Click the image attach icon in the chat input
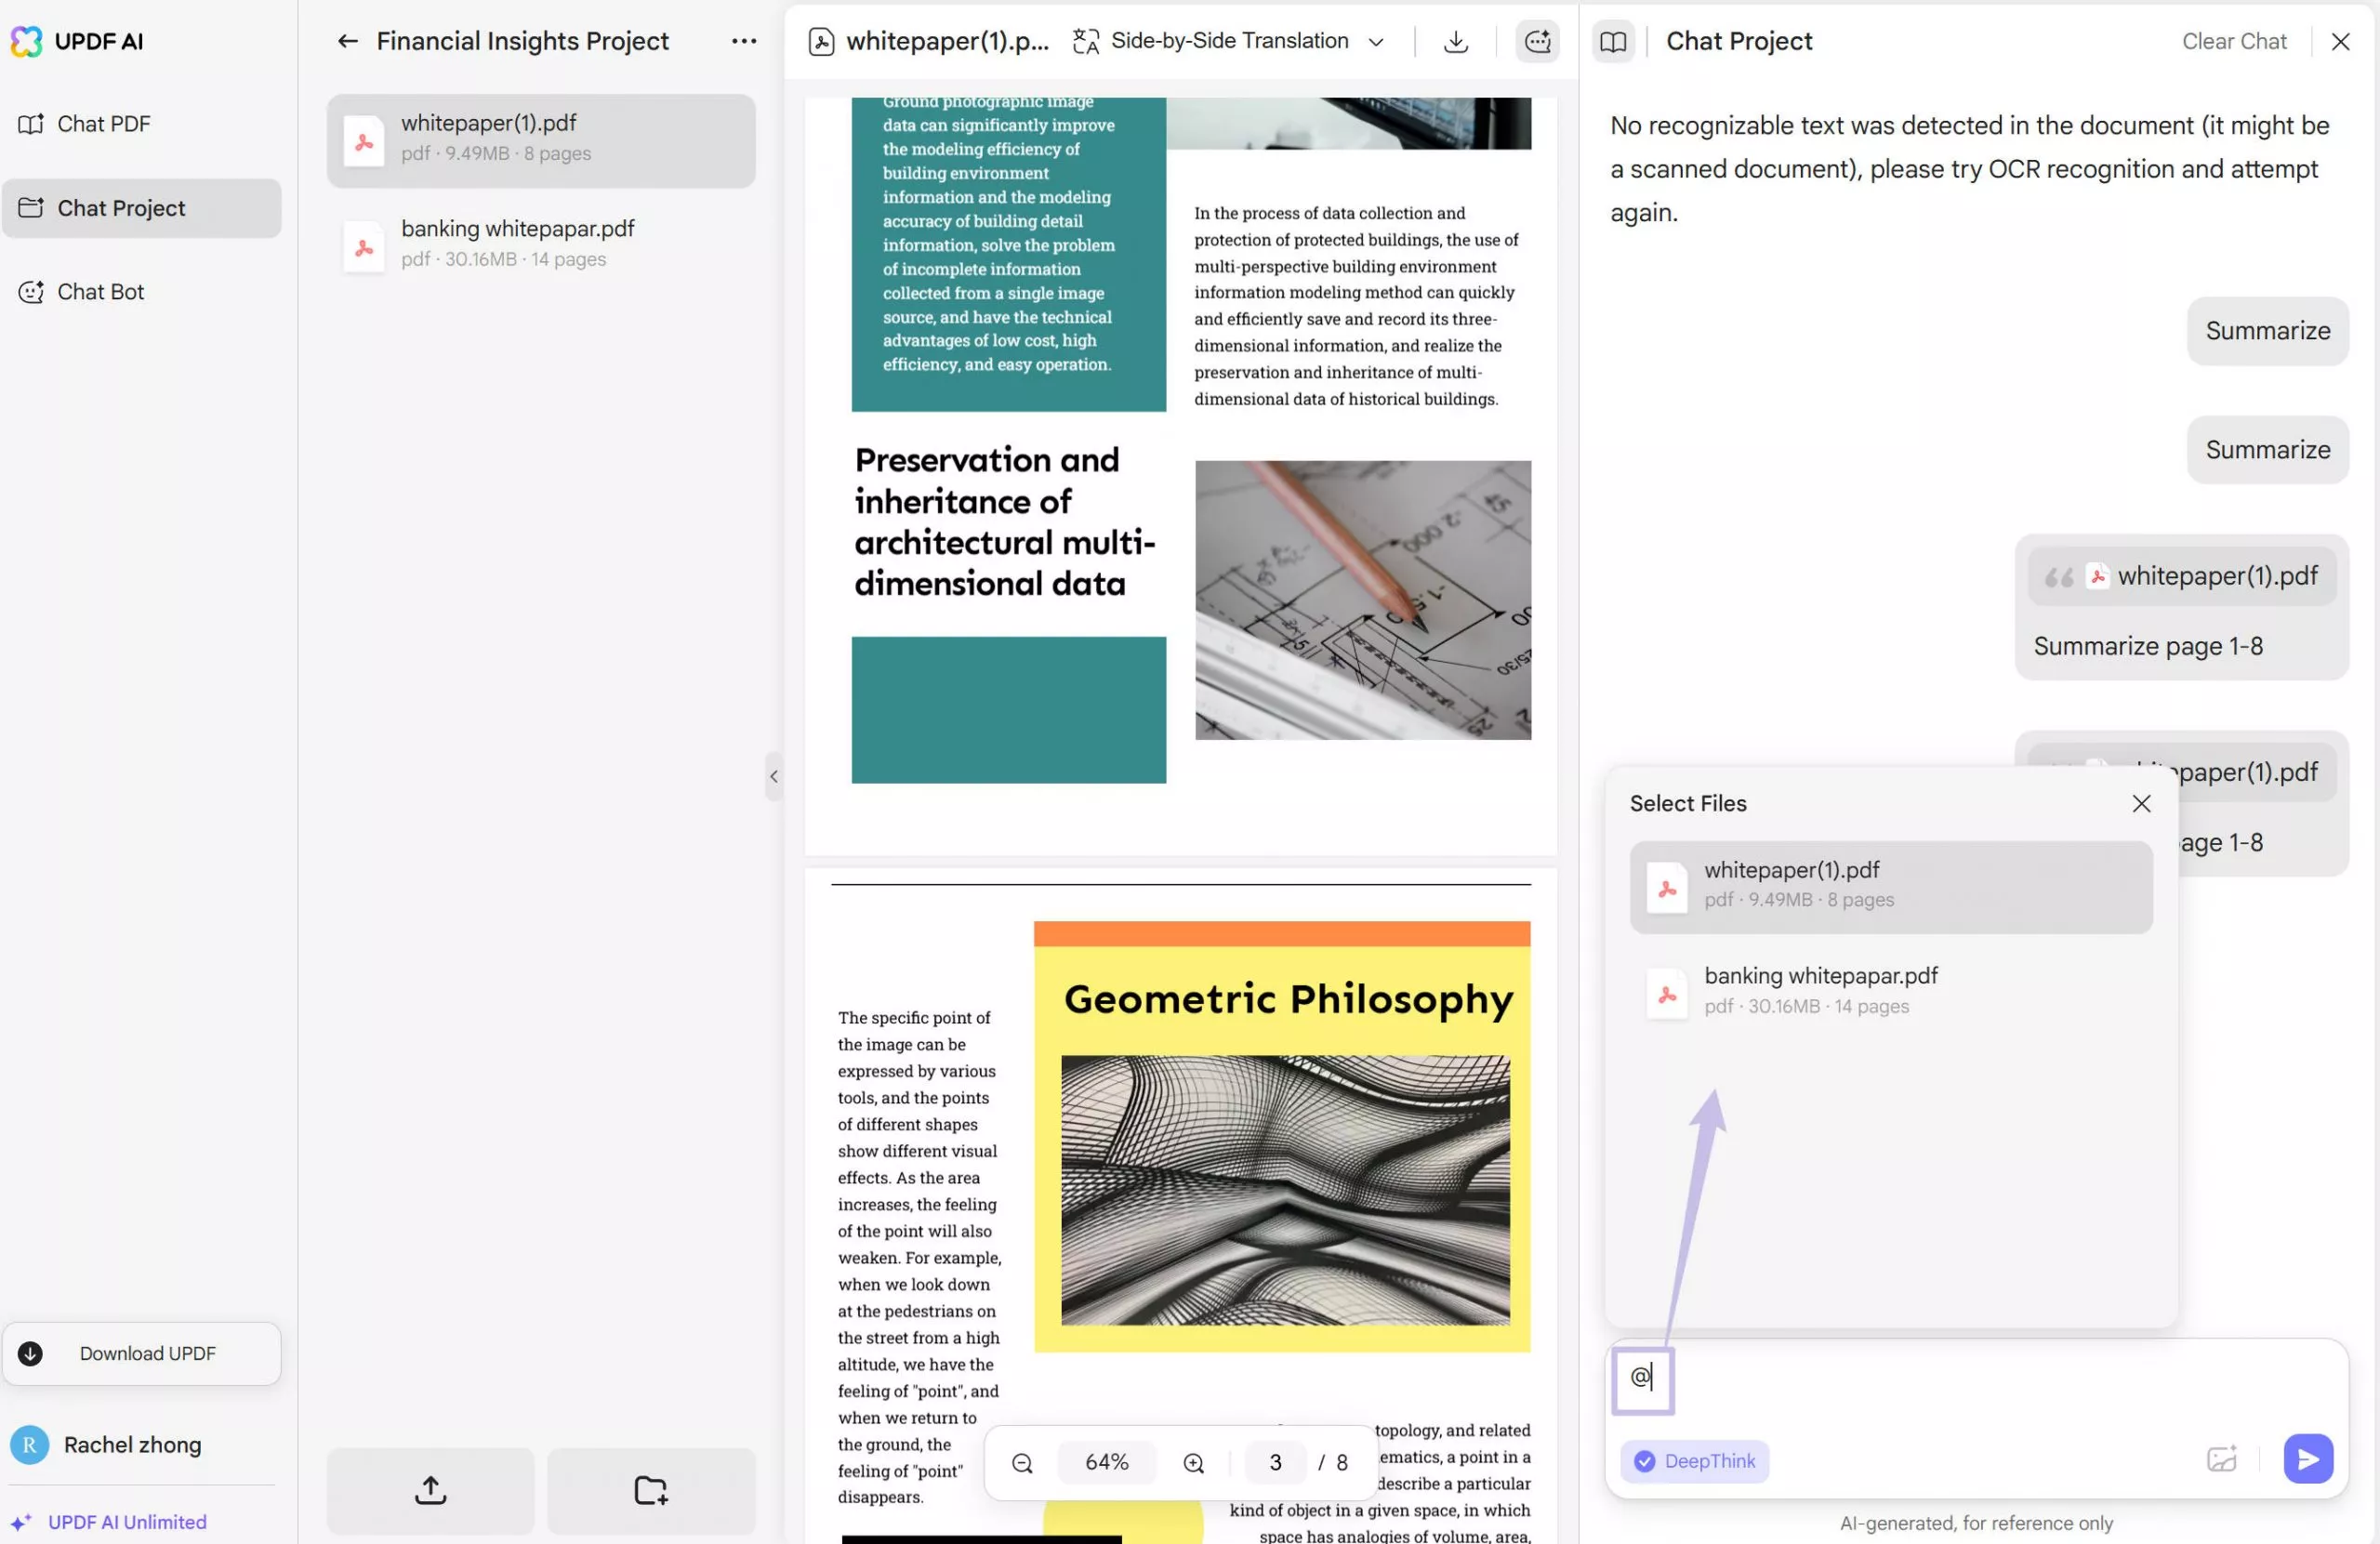This screenshot has height=1544, width=2380. tap(2221, 1459)
